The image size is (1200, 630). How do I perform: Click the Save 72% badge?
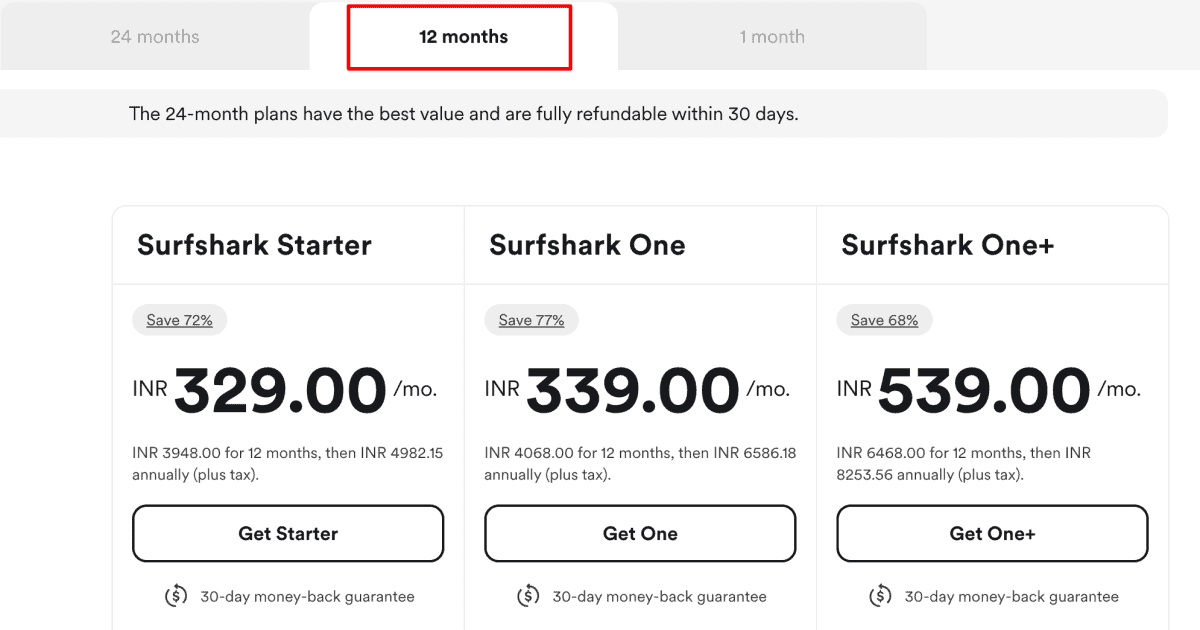(179, 320)
